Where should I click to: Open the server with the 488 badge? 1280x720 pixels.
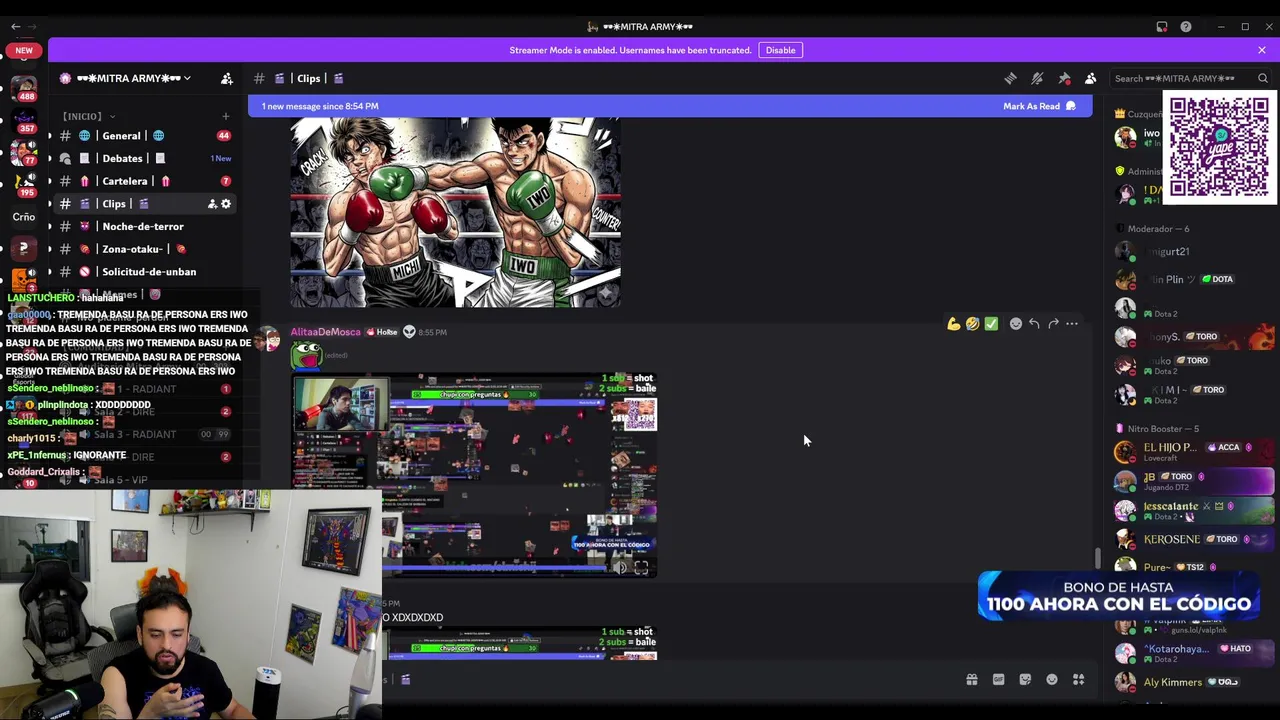pyautogui.click(x=24, y=90)
